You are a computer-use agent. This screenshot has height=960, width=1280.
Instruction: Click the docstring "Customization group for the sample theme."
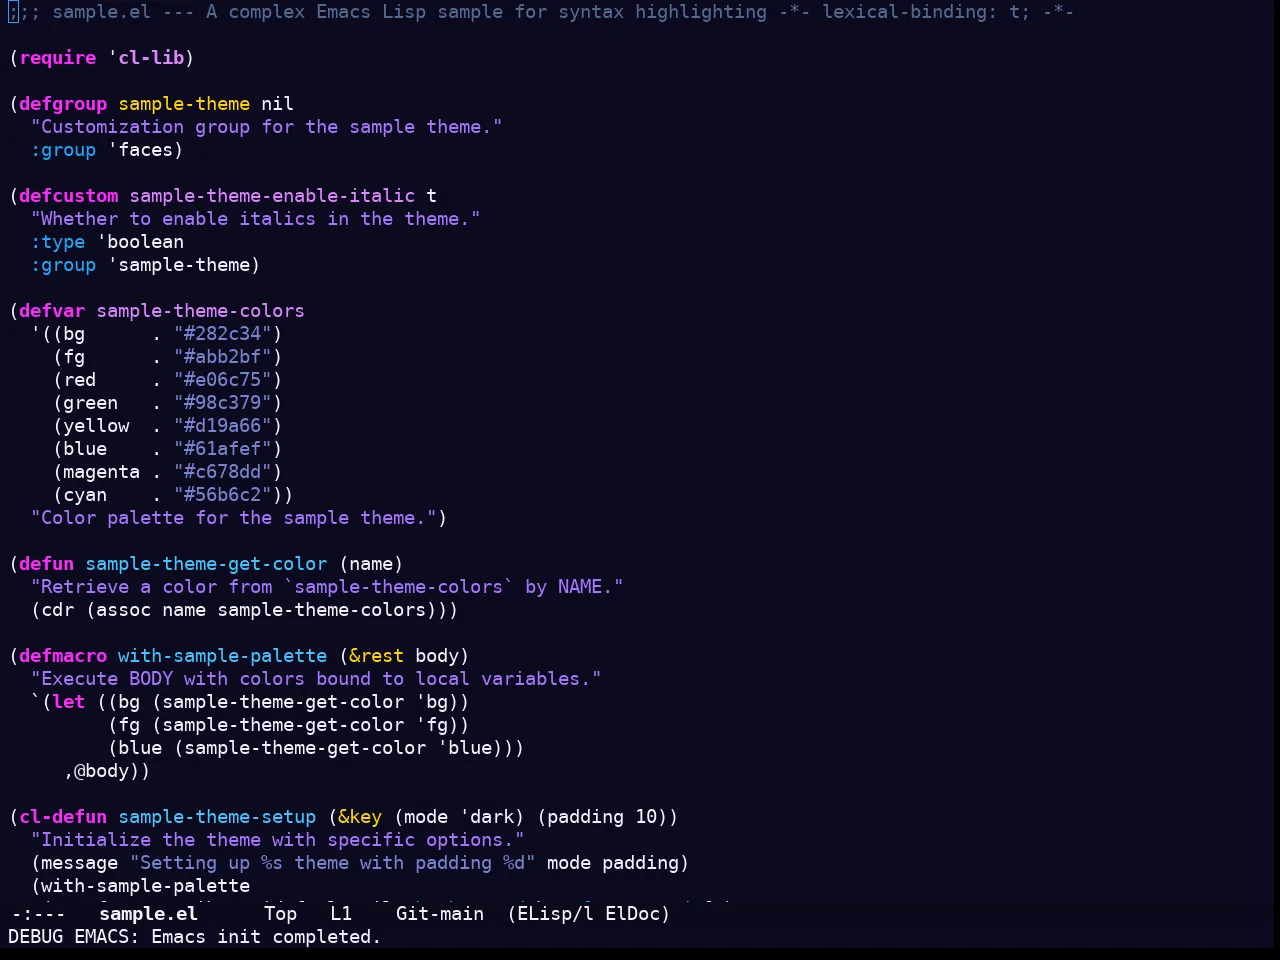pos(267,127)
